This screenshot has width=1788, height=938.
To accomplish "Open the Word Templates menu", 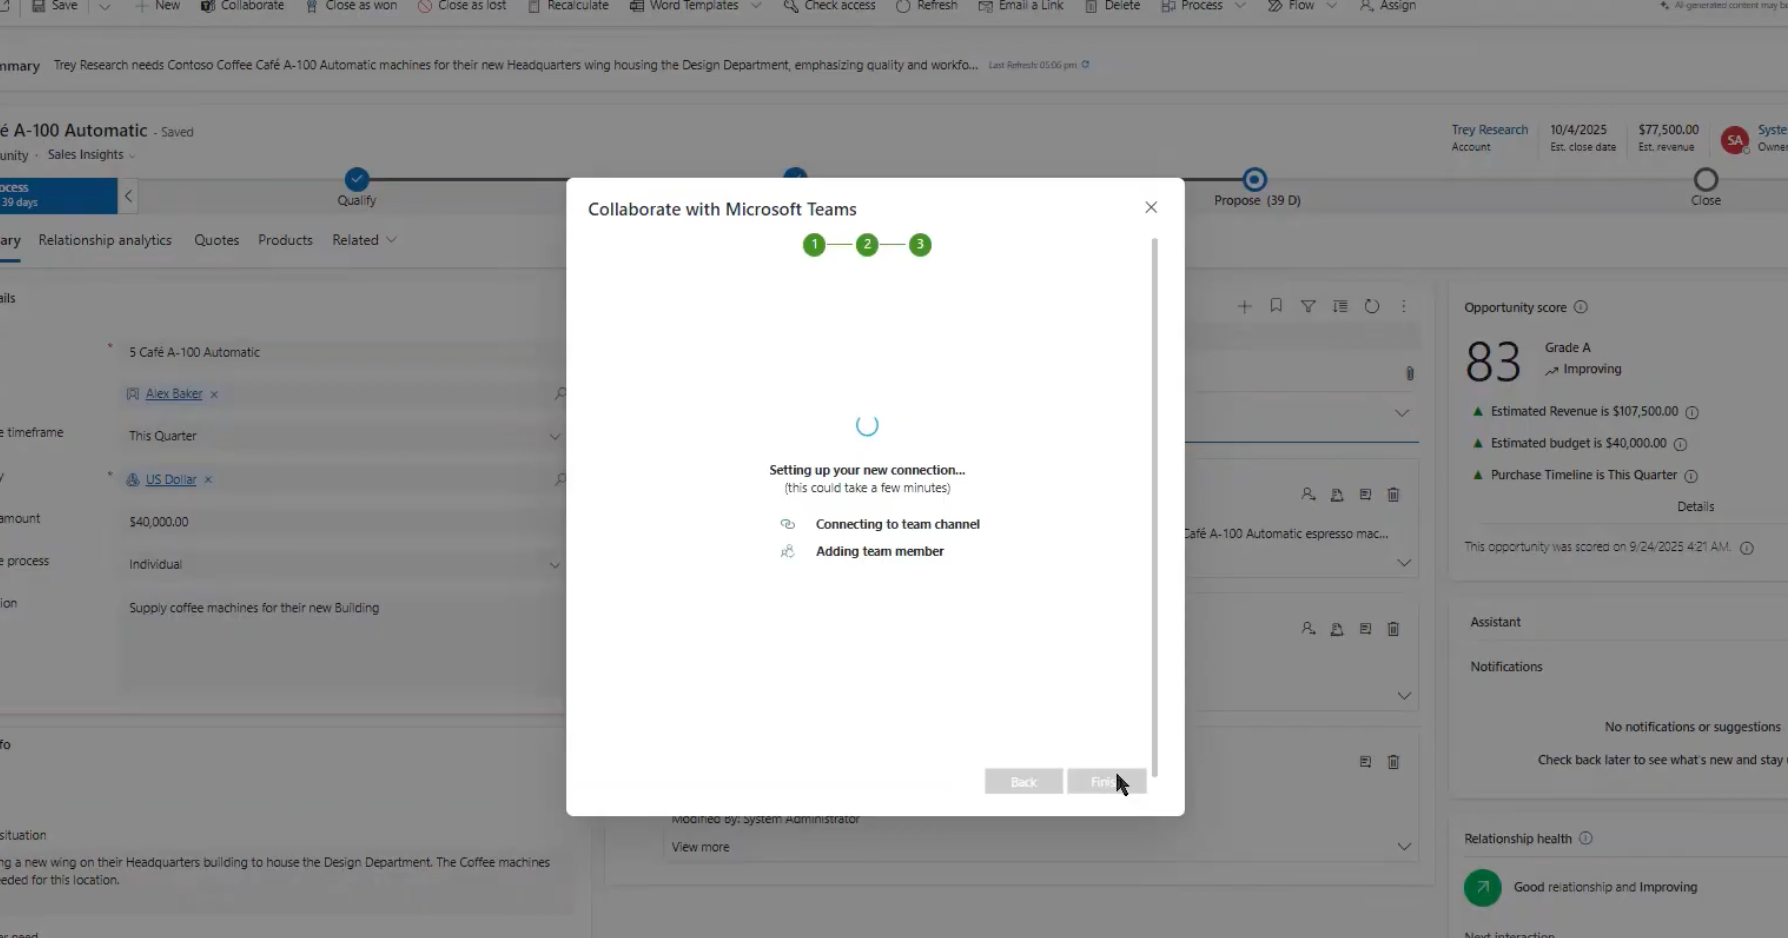I will (695, 6).
